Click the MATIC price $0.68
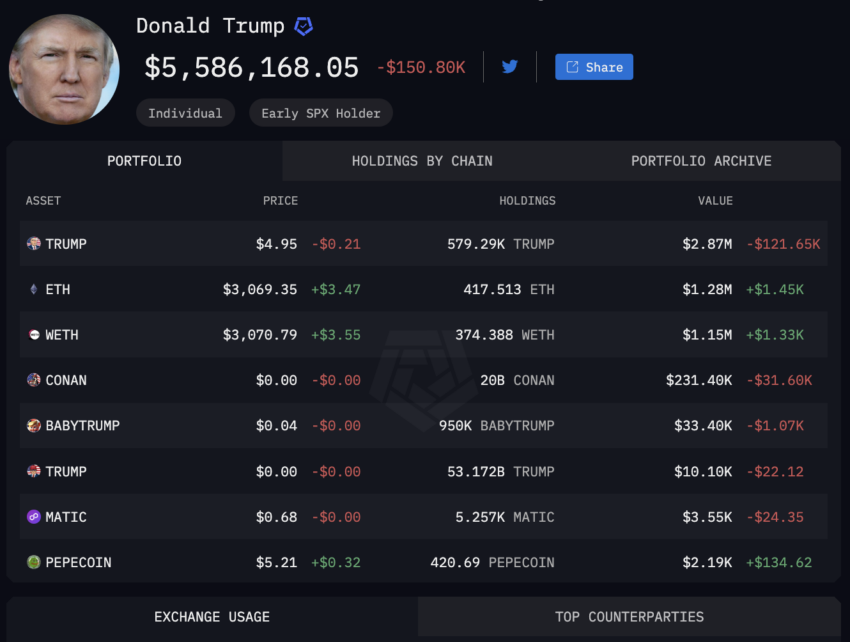Screen dimensions: 850x642 [x=276, y=517]
